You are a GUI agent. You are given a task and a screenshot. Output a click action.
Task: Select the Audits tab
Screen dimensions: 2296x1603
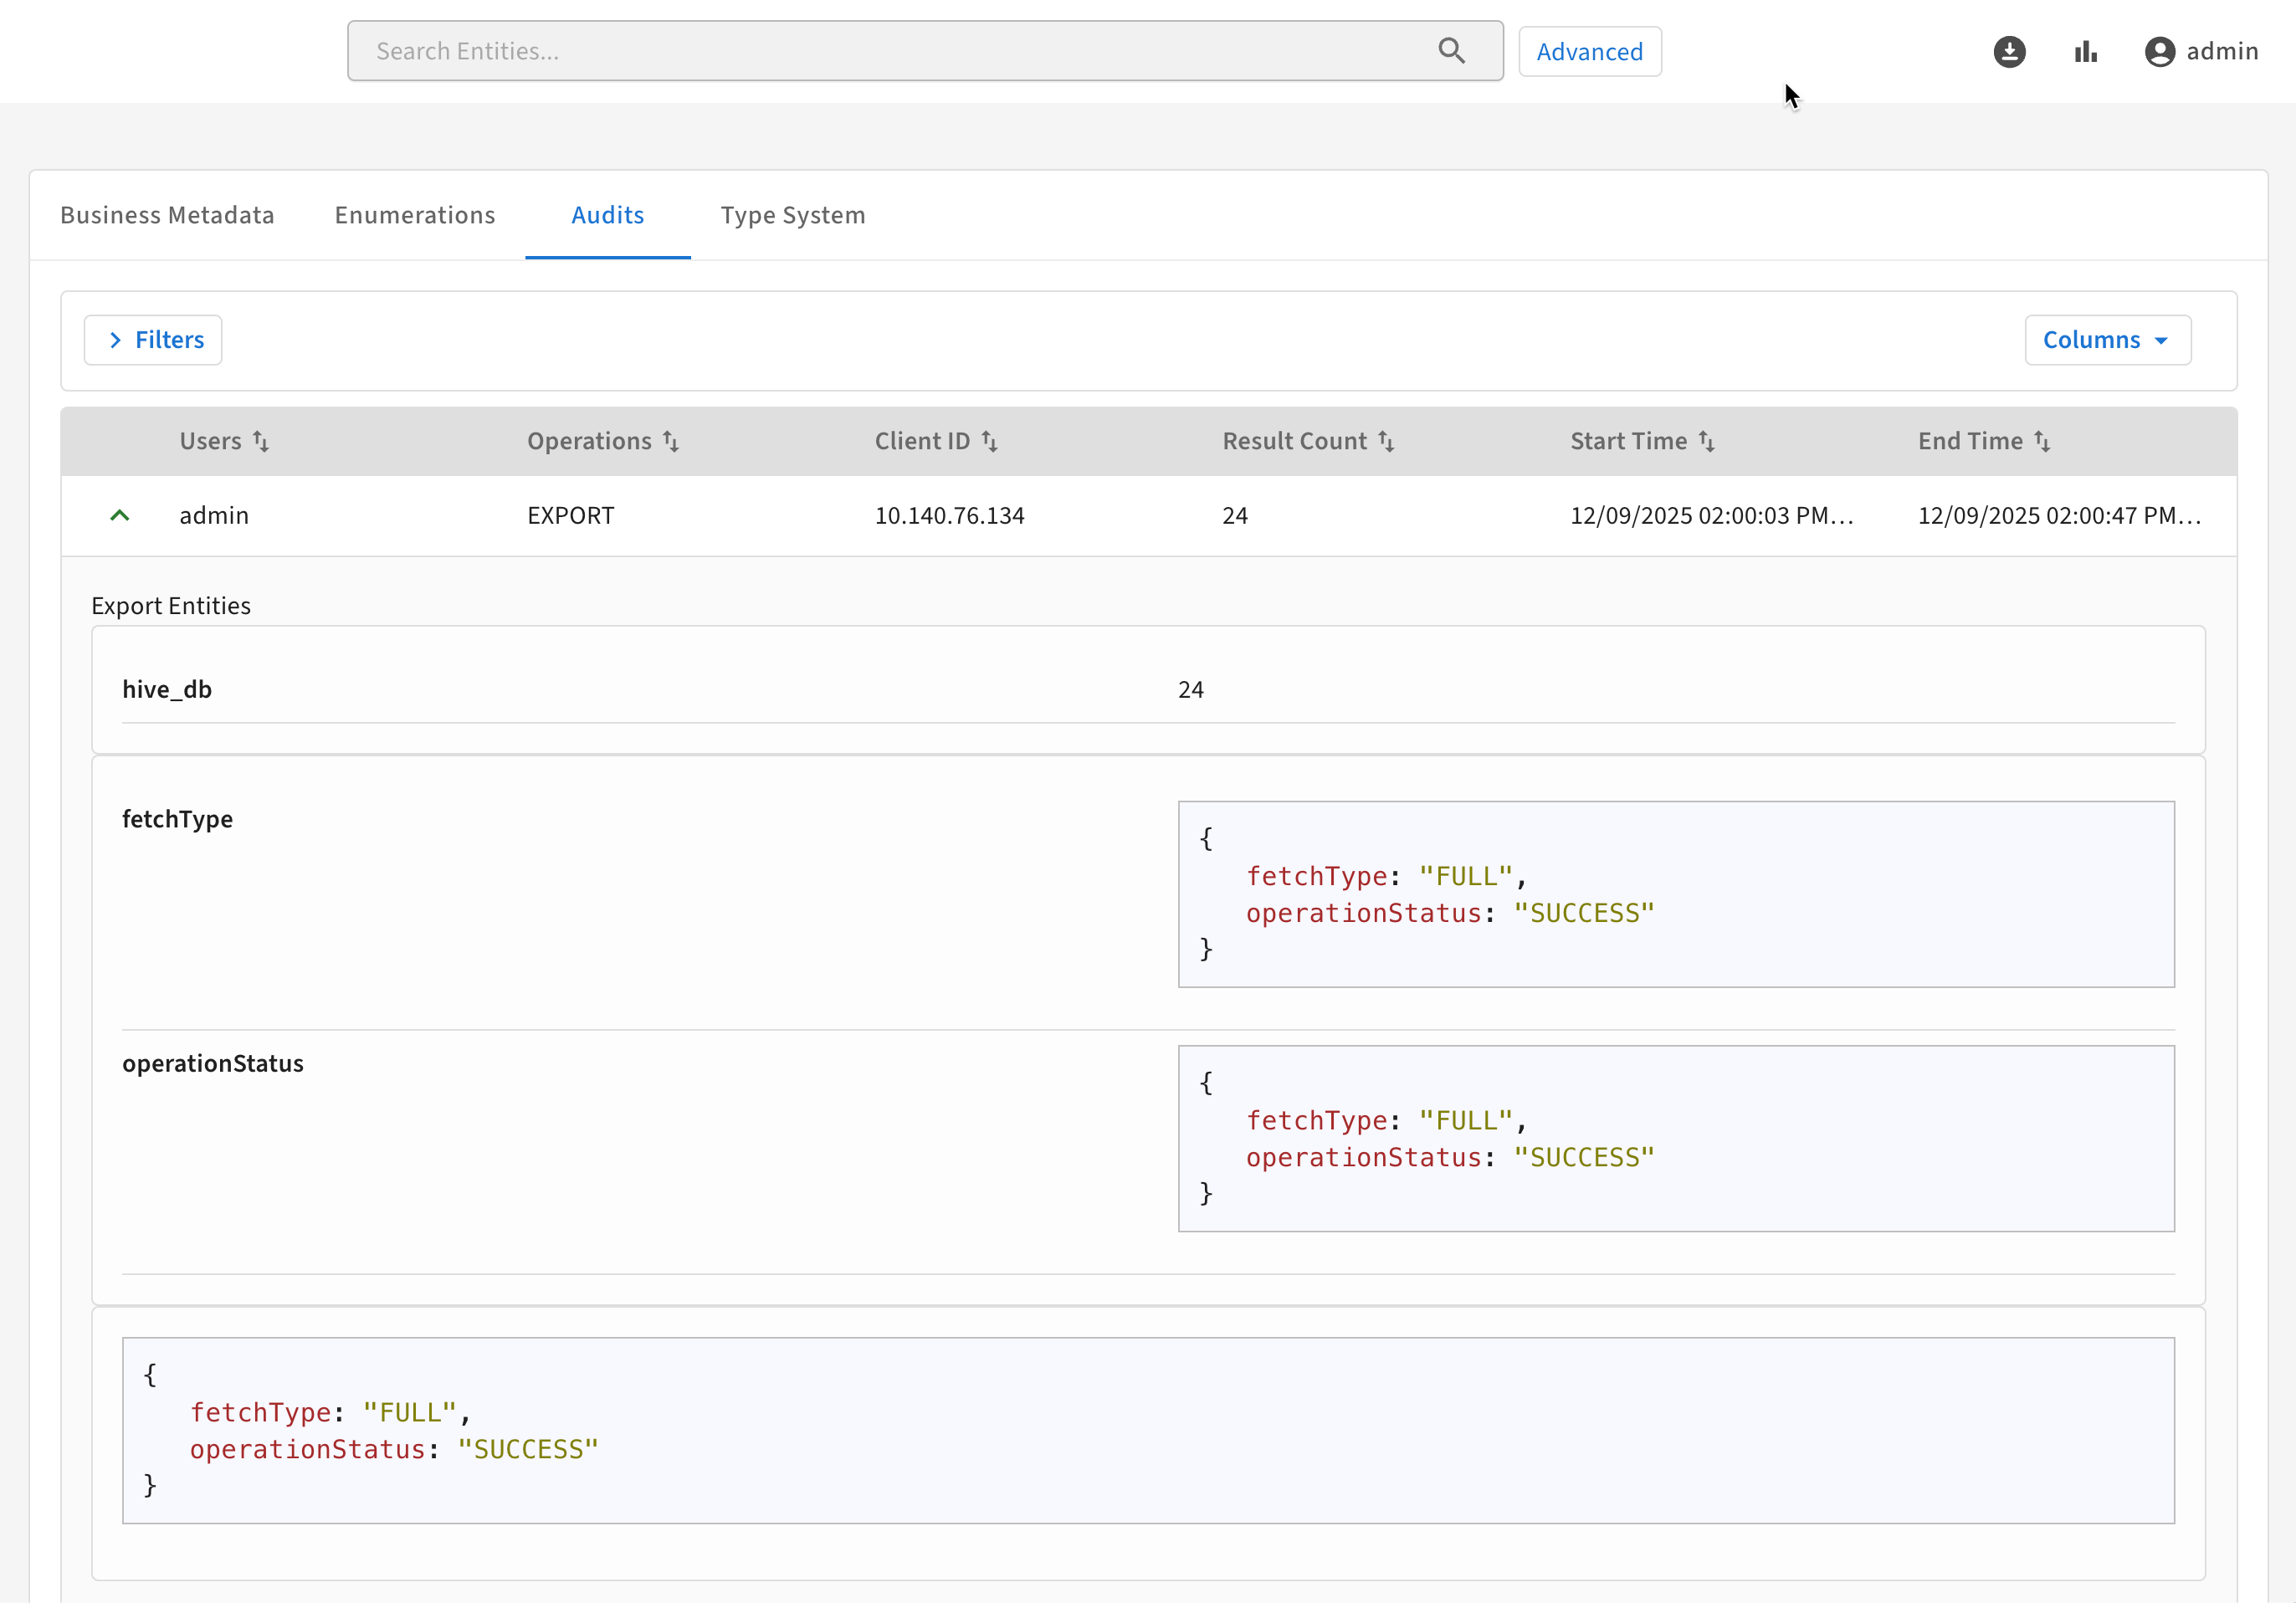coord(607,215)
